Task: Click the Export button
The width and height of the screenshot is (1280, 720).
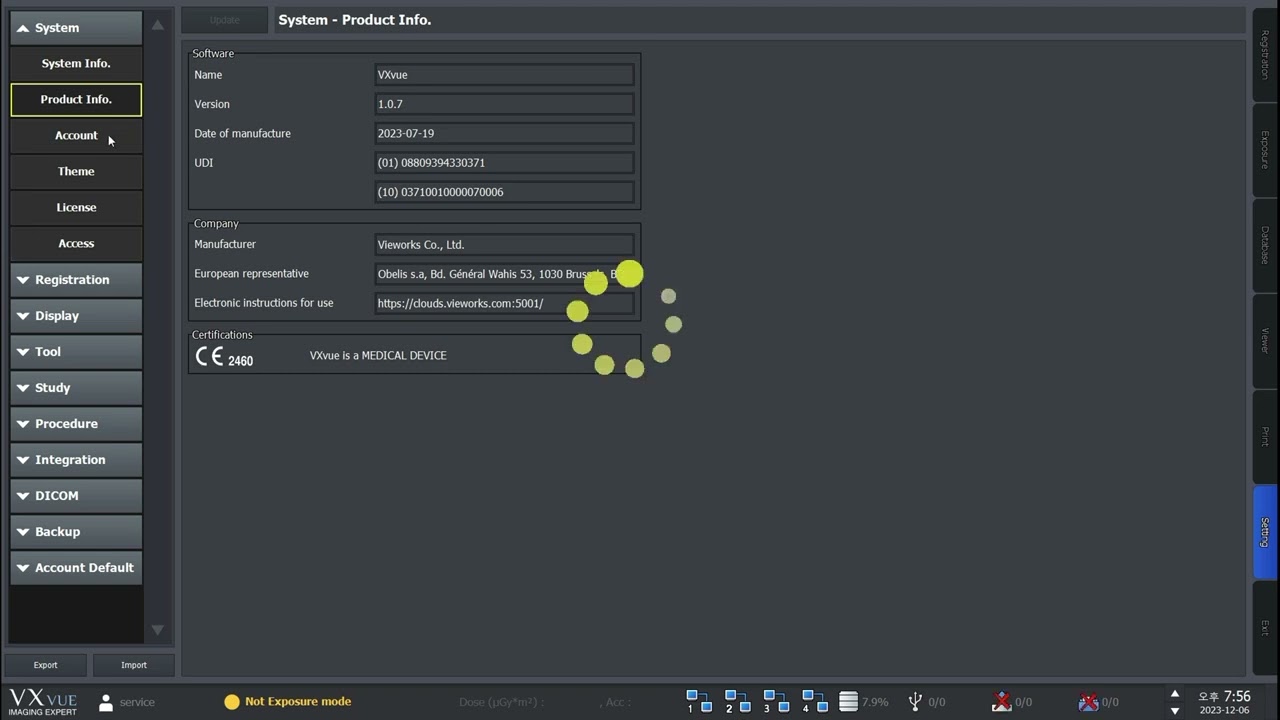Action: click(x=46, y=665)
